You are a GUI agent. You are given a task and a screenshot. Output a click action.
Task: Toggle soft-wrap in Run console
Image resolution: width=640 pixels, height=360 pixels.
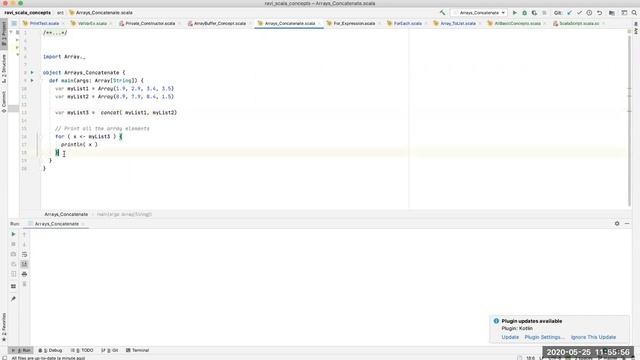point(24,254)
